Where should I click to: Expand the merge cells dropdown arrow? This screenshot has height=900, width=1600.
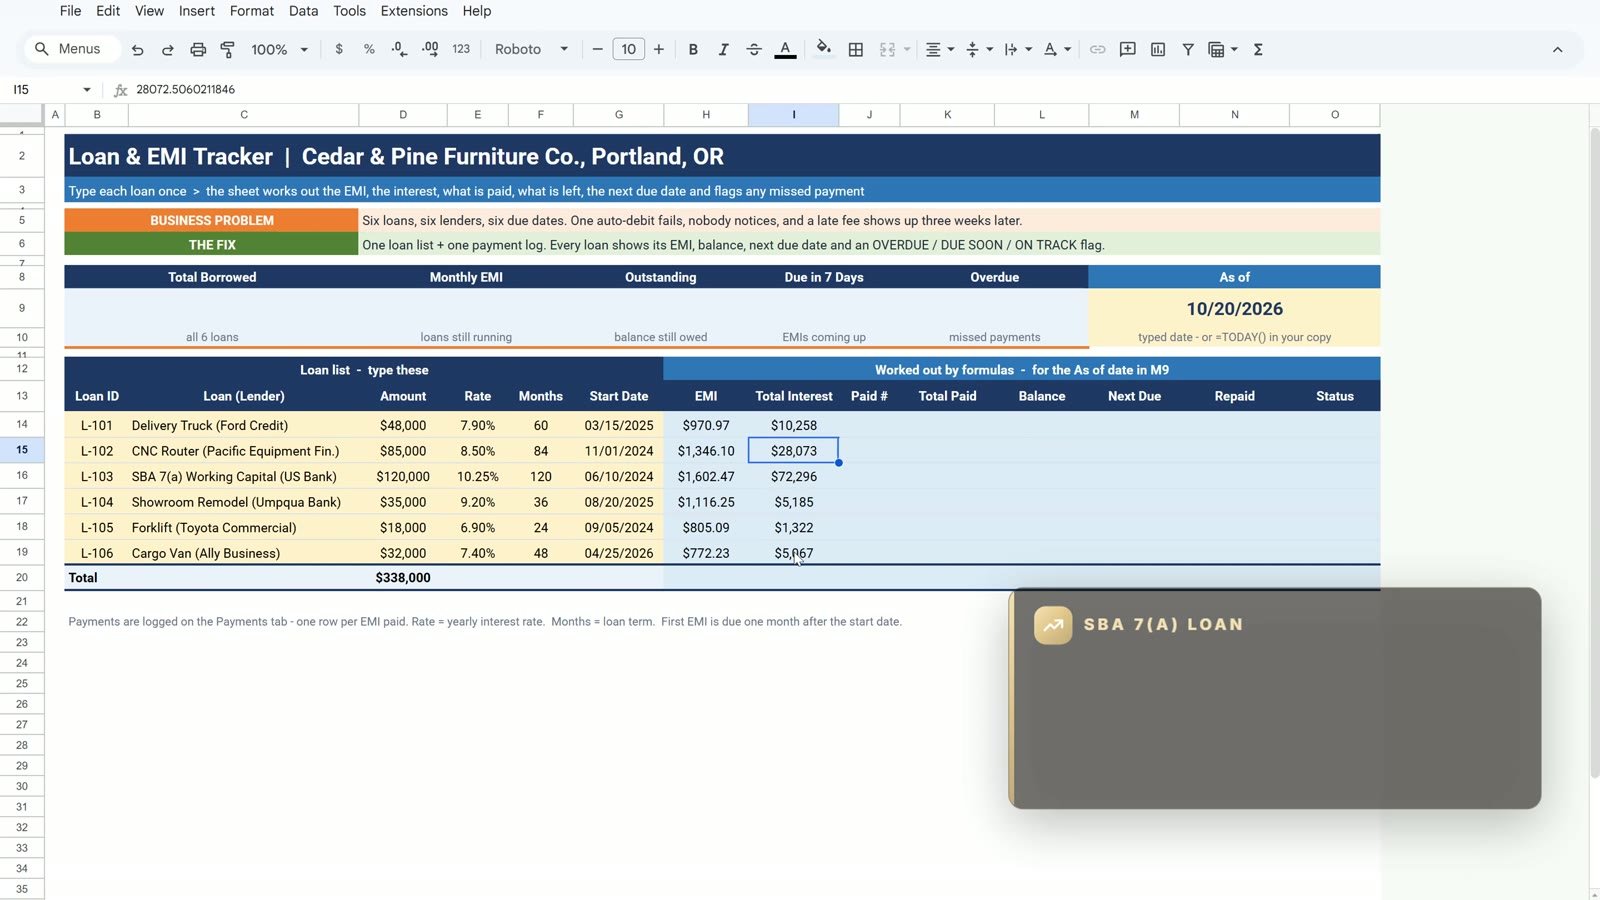click(907, 49)
